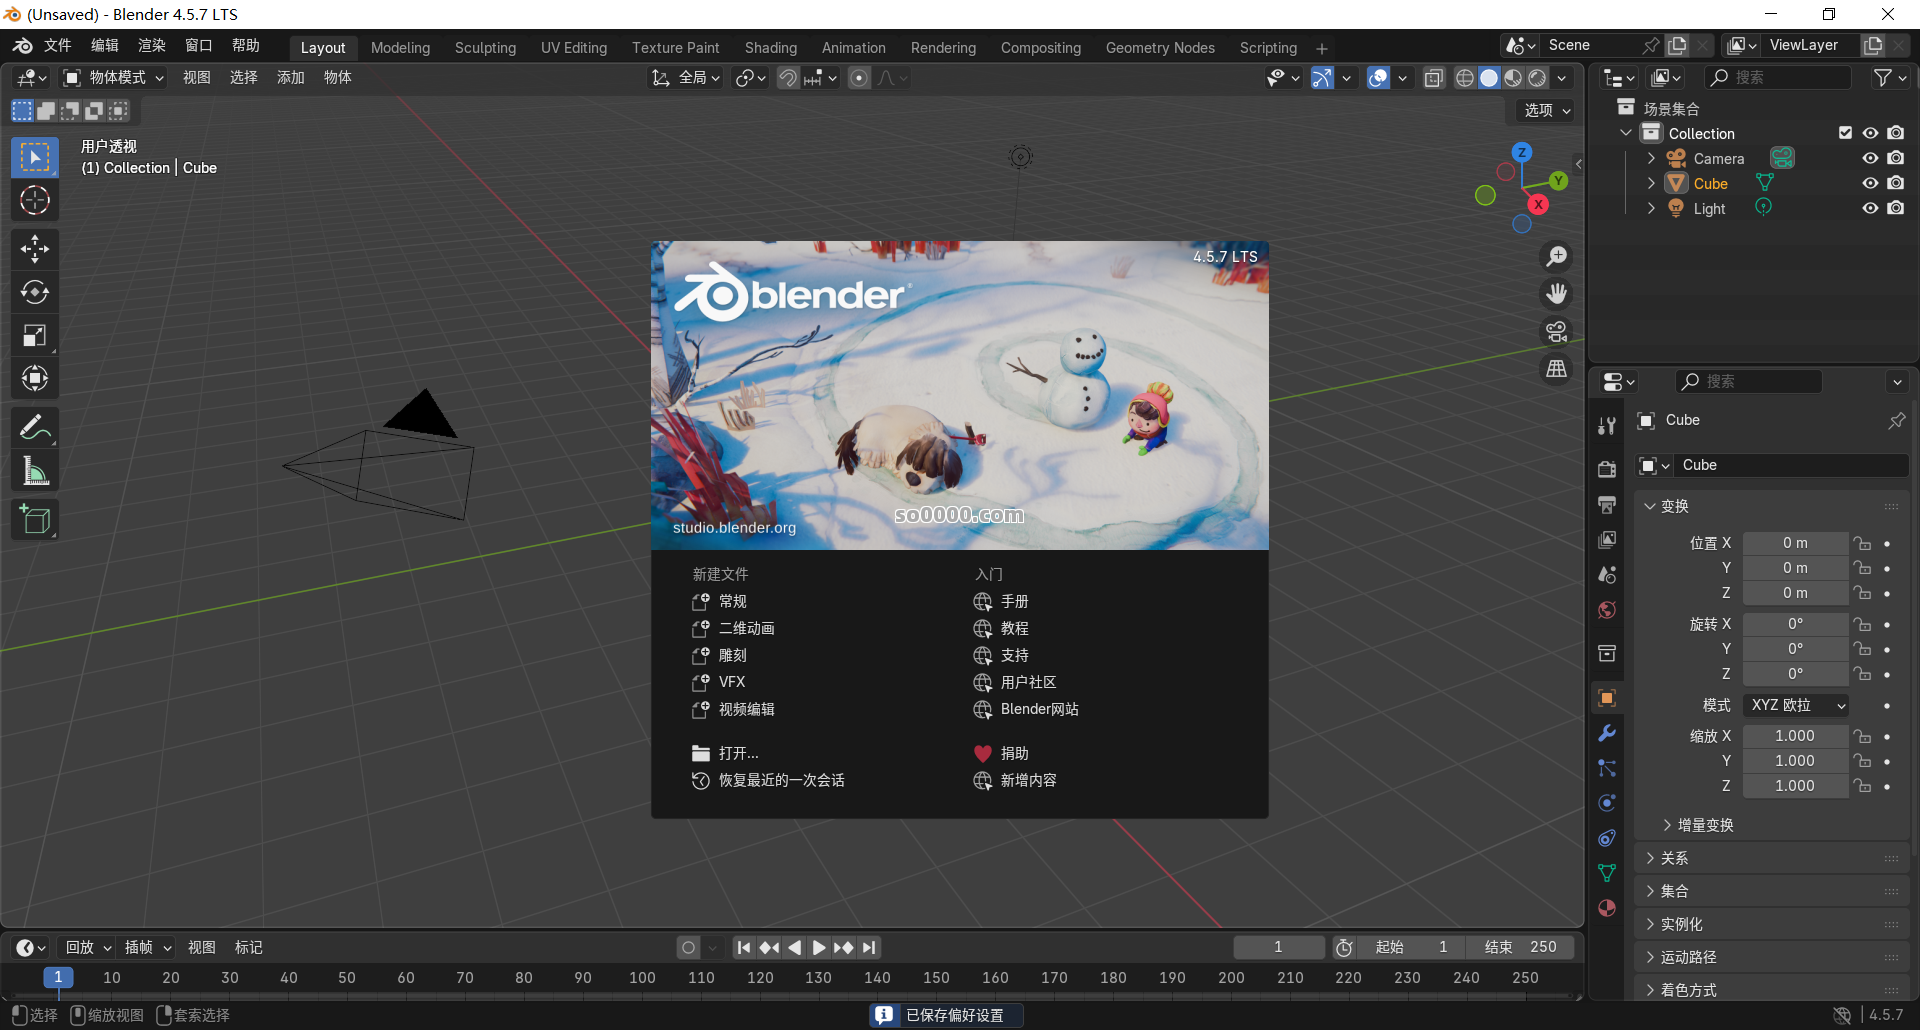Viewport: 1920px width, 1030px height.
Task: Open the Render properties tab
Action: (x=1607, y=469)
